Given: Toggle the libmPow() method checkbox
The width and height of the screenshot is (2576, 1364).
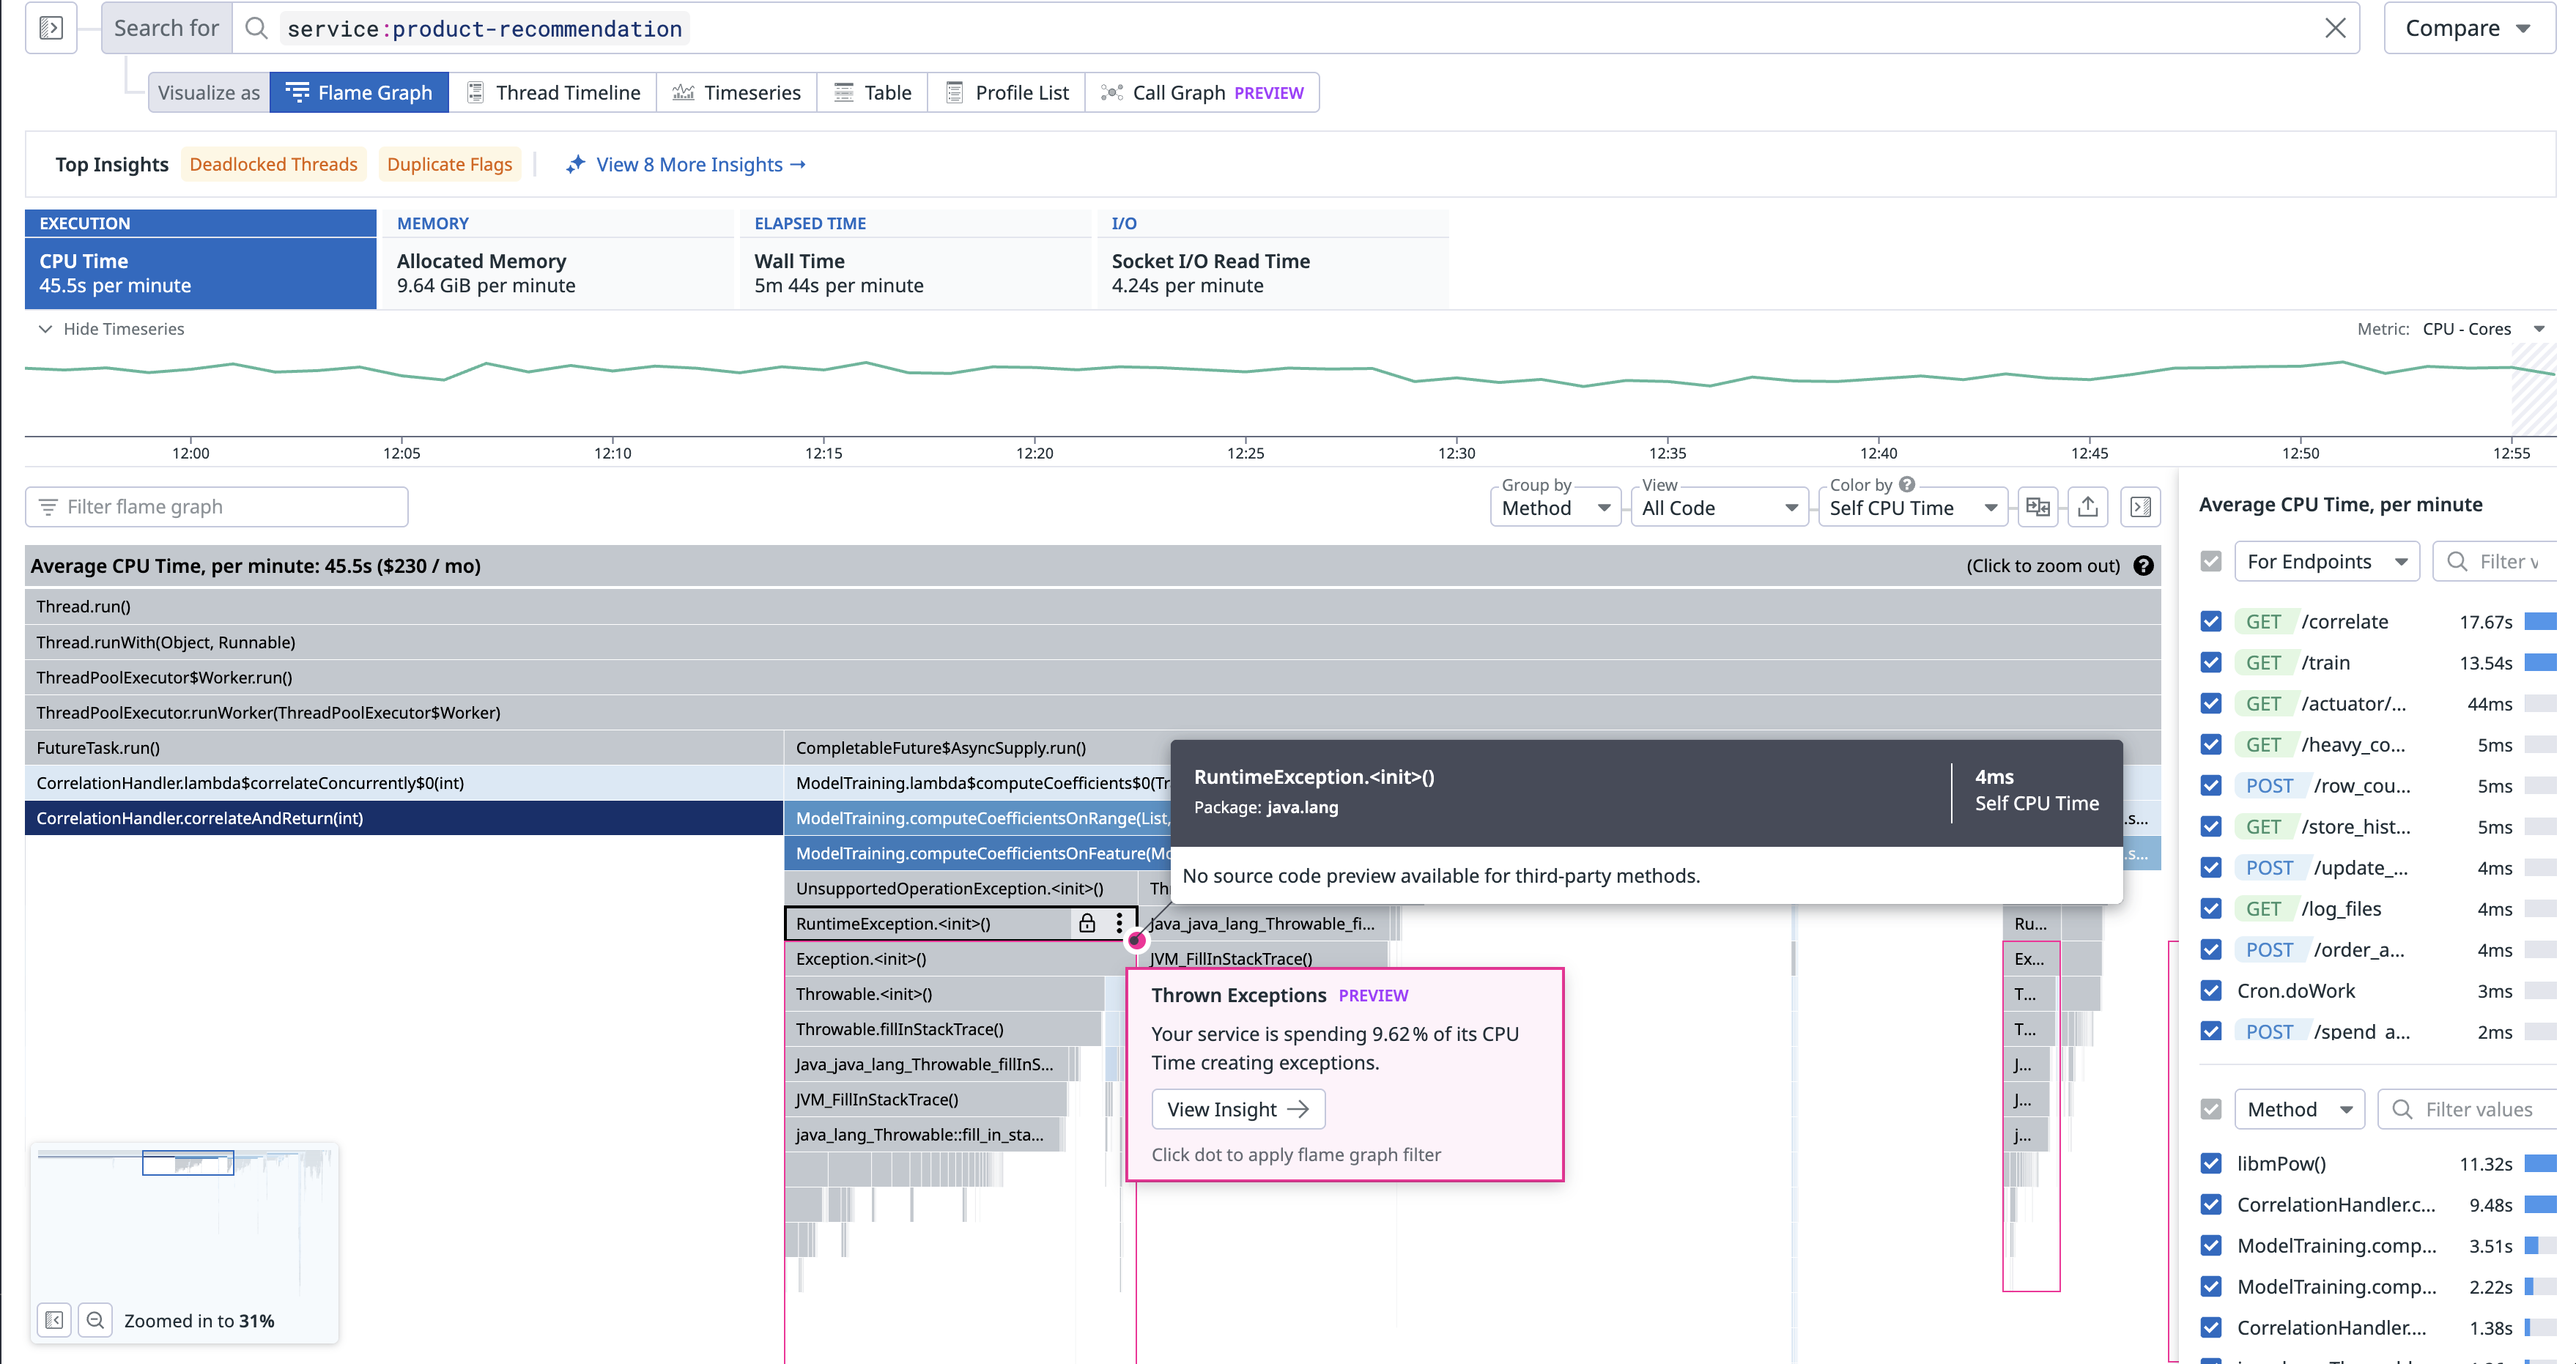Looking at the screenshot, I should [x=2211, y=1163].
